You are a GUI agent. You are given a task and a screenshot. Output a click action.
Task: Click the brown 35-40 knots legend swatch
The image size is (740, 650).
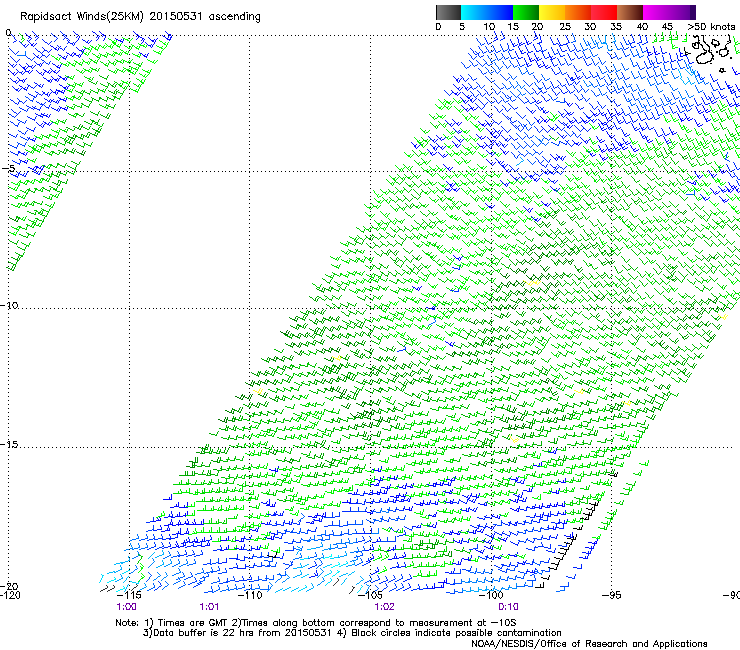630,12
